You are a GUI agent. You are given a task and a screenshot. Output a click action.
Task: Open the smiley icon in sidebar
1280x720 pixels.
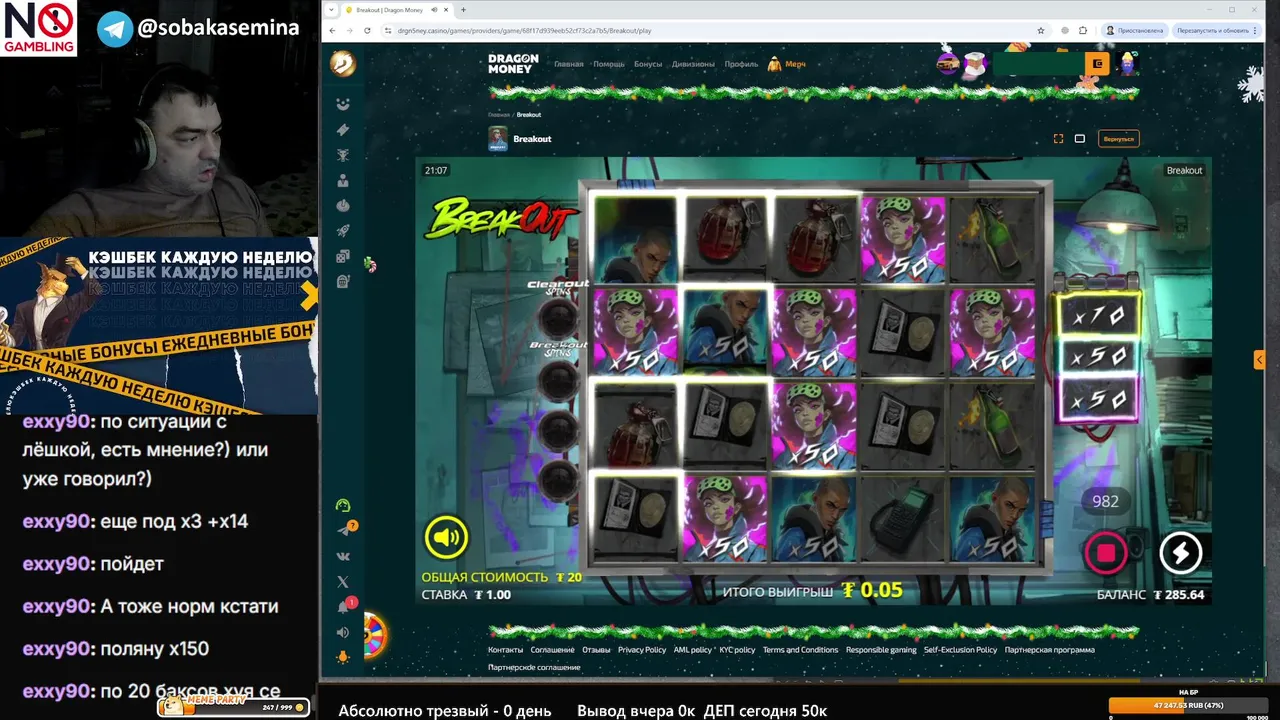[343, 104]
